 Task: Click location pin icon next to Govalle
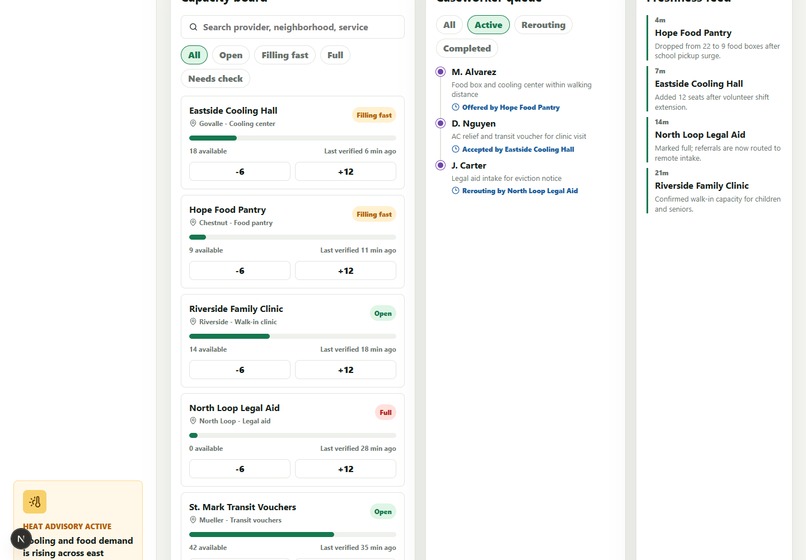(x=193, y=123)
